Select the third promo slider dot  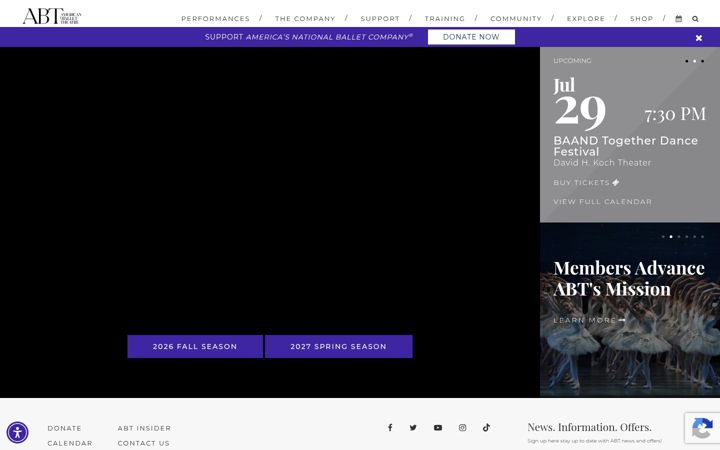pos(679,237)
